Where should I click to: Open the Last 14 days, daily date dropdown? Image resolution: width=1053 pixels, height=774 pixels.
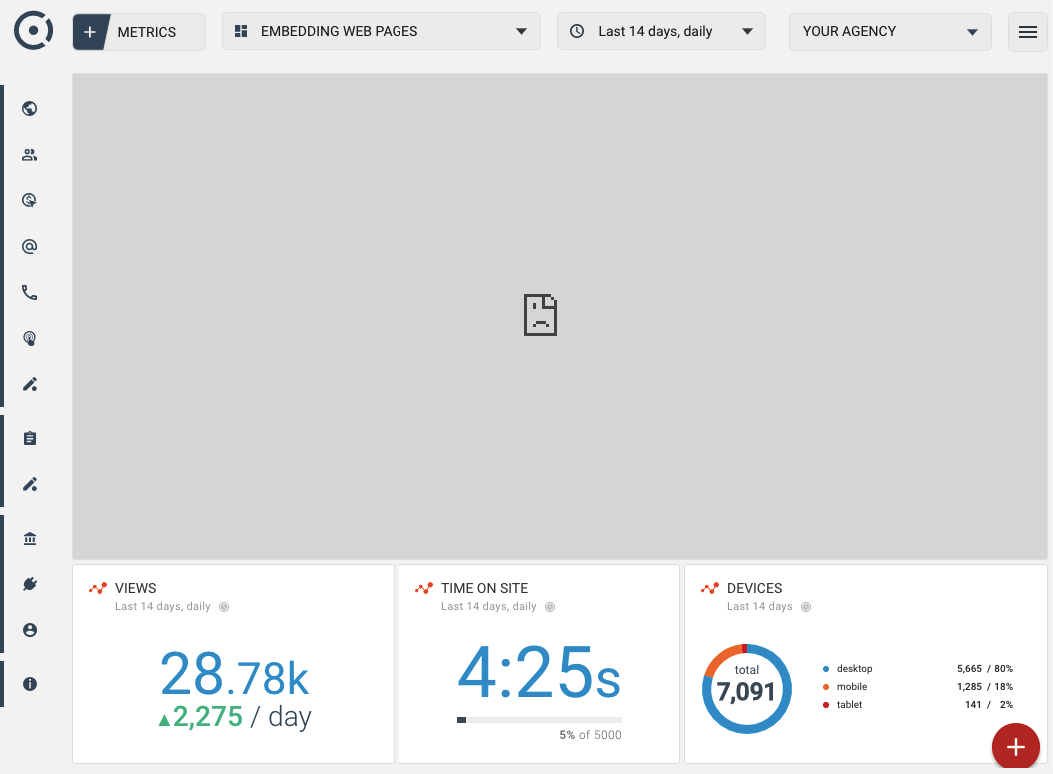click(x=661, y=31)
